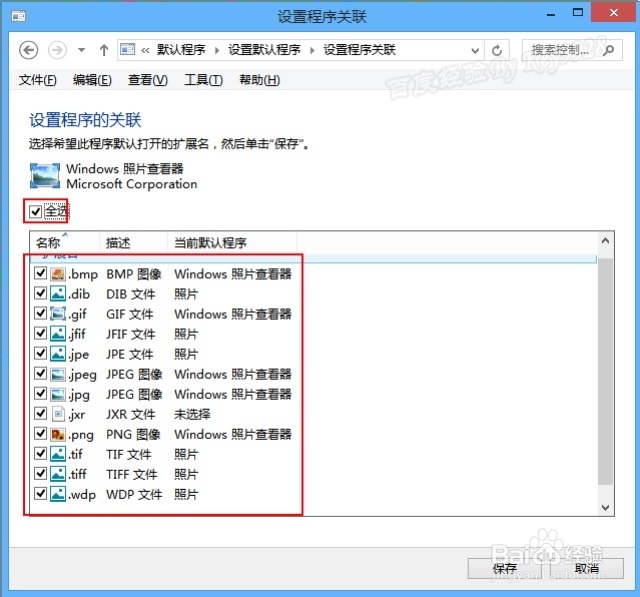The width and height of the screenshot is (640, 597).
Task: Expand breadcrumb arrow after 设置默认程序
Action: [x=312, y=51]
